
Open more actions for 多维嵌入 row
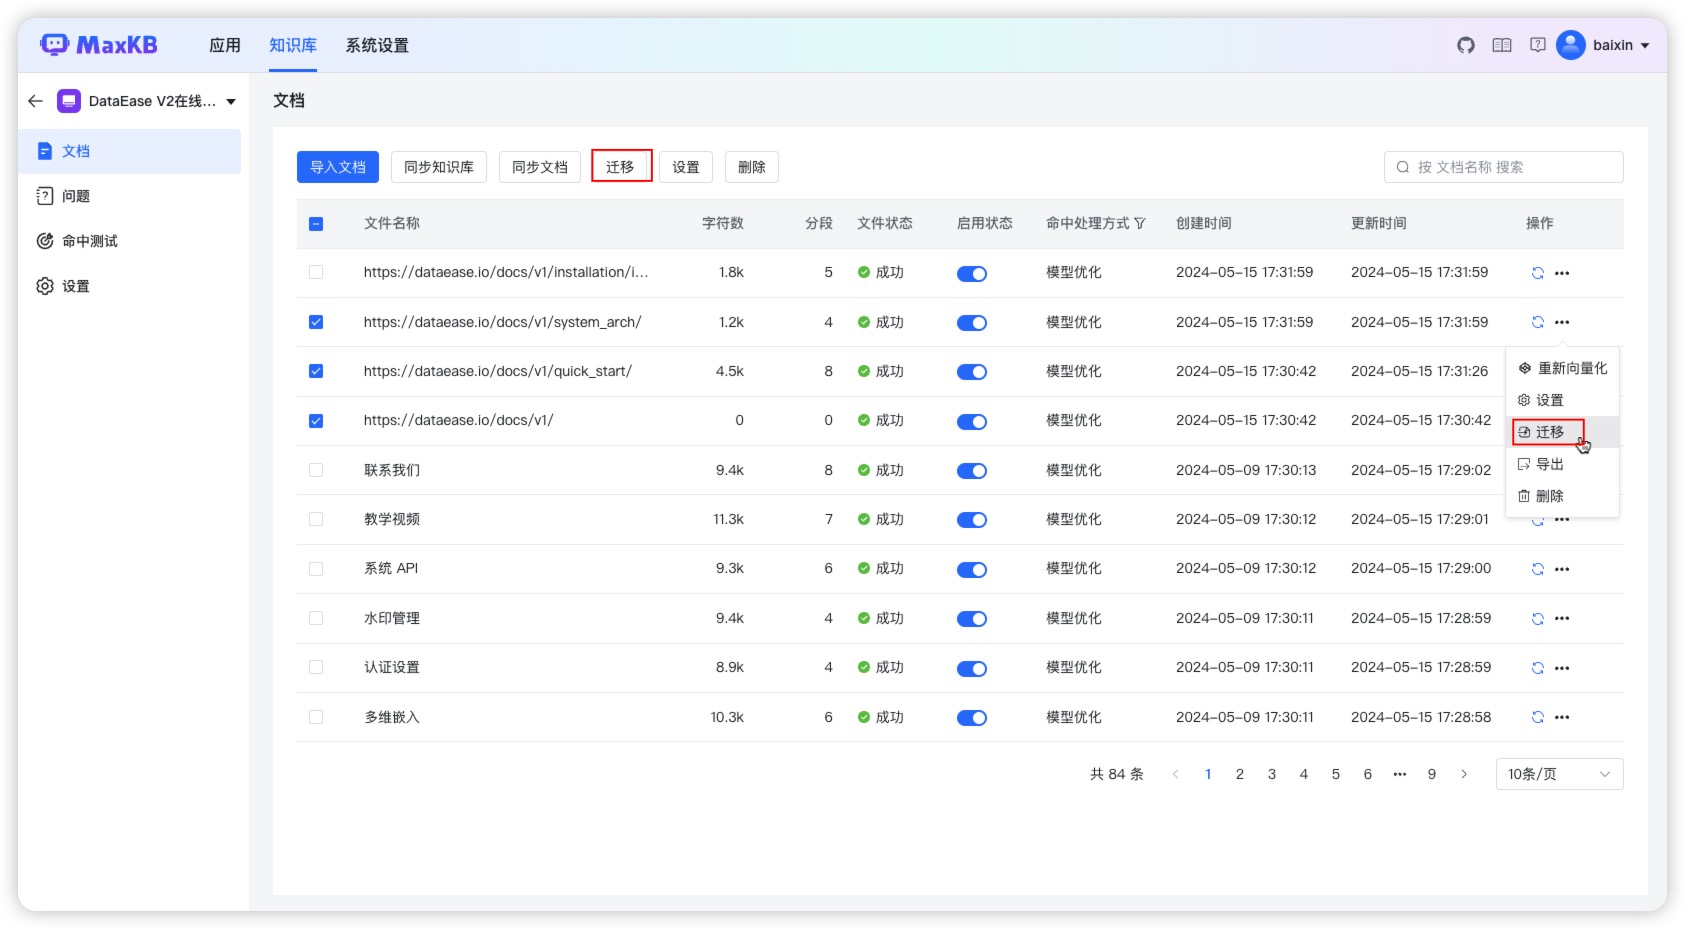click(x=1562, y=717)
